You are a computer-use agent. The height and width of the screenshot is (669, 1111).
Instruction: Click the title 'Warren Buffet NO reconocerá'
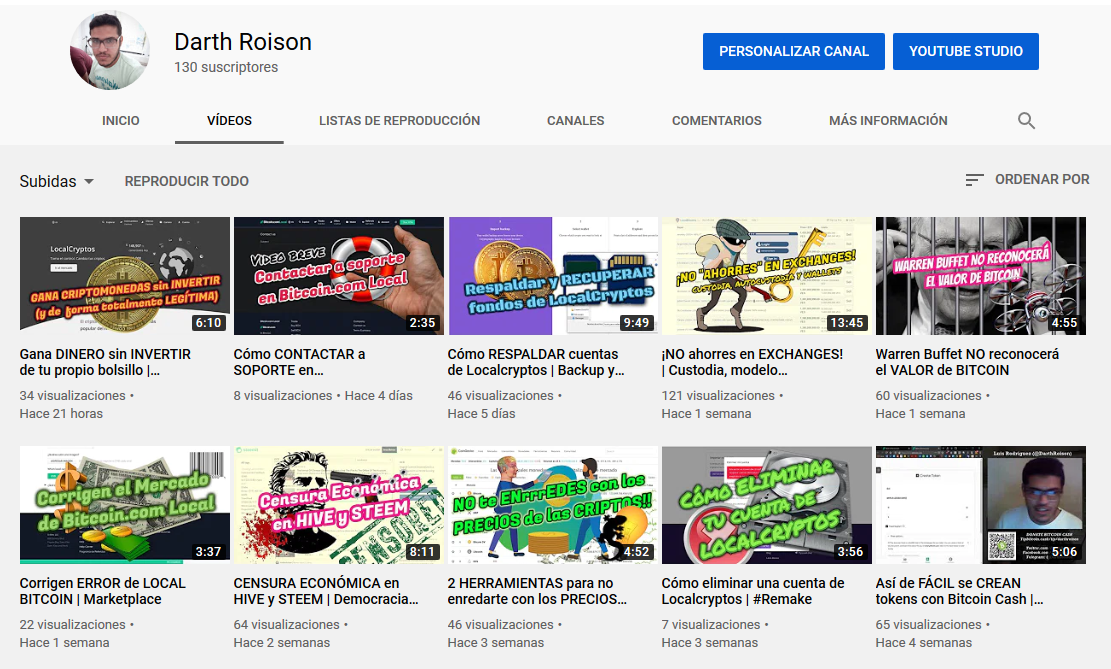[967, 362]
